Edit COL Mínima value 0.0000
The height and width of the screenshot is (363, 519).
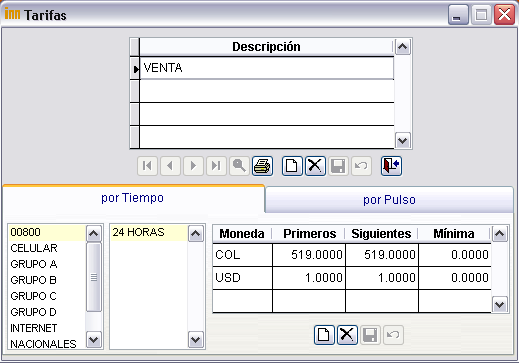click(455, 255)
